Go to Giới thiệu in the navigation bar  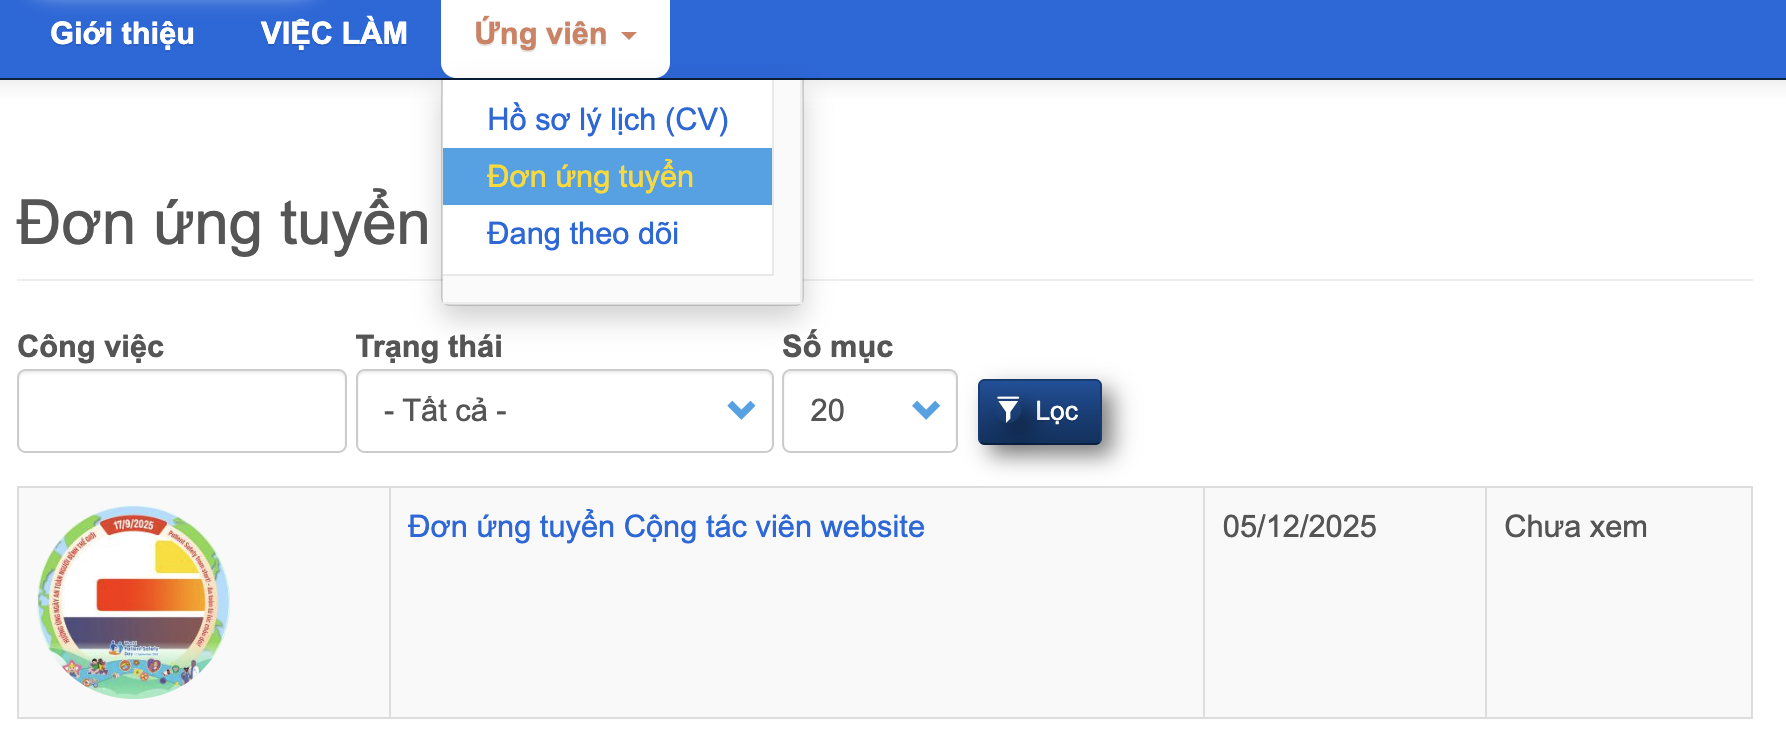pos(122,34)
